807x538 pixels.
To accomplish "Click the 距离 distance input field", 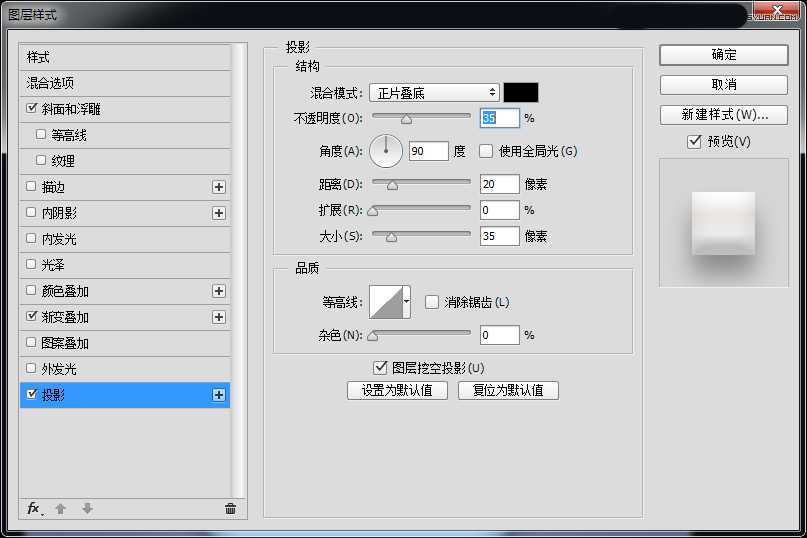I will (499, 184).
